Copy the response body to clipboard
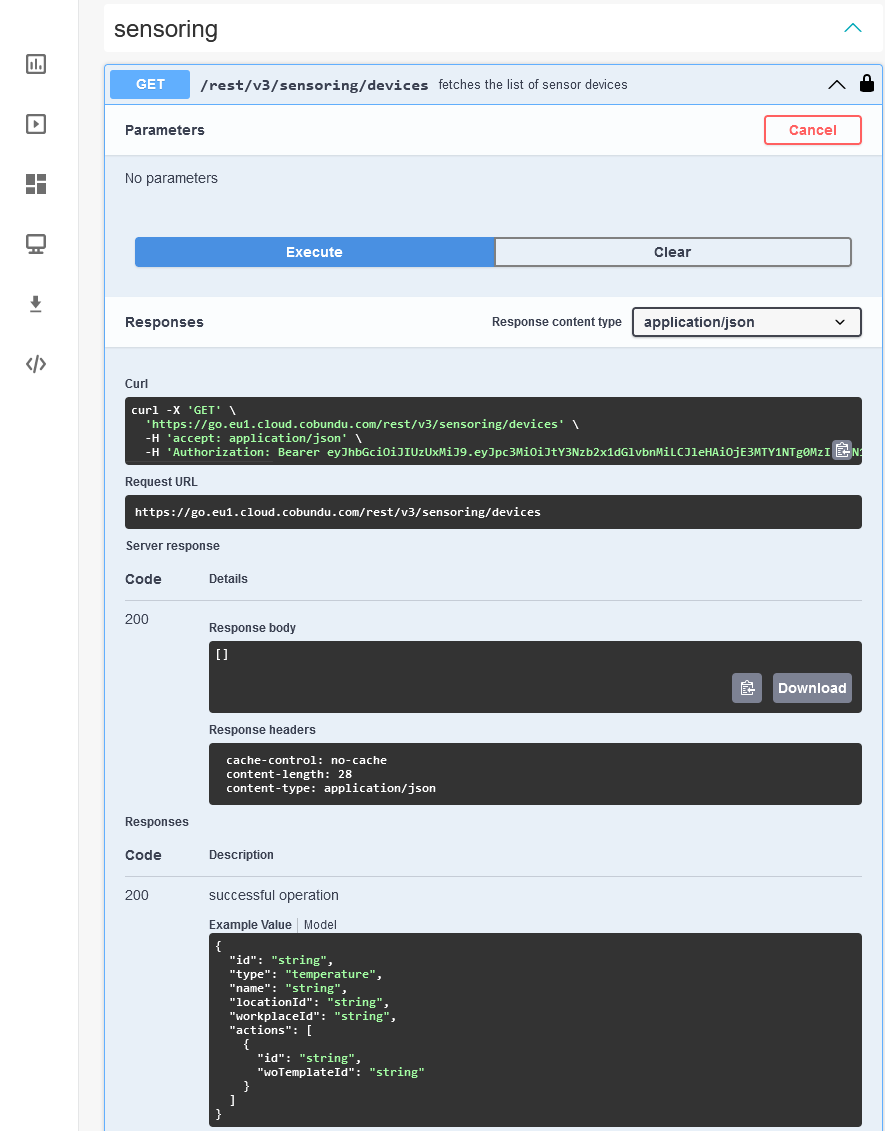The width and height of the screenshot is (885, 1131). [747, 688]
